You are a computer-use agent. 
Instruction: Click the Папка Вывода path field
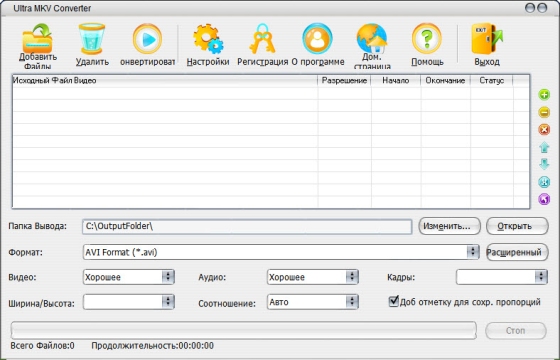click(247, 226)
